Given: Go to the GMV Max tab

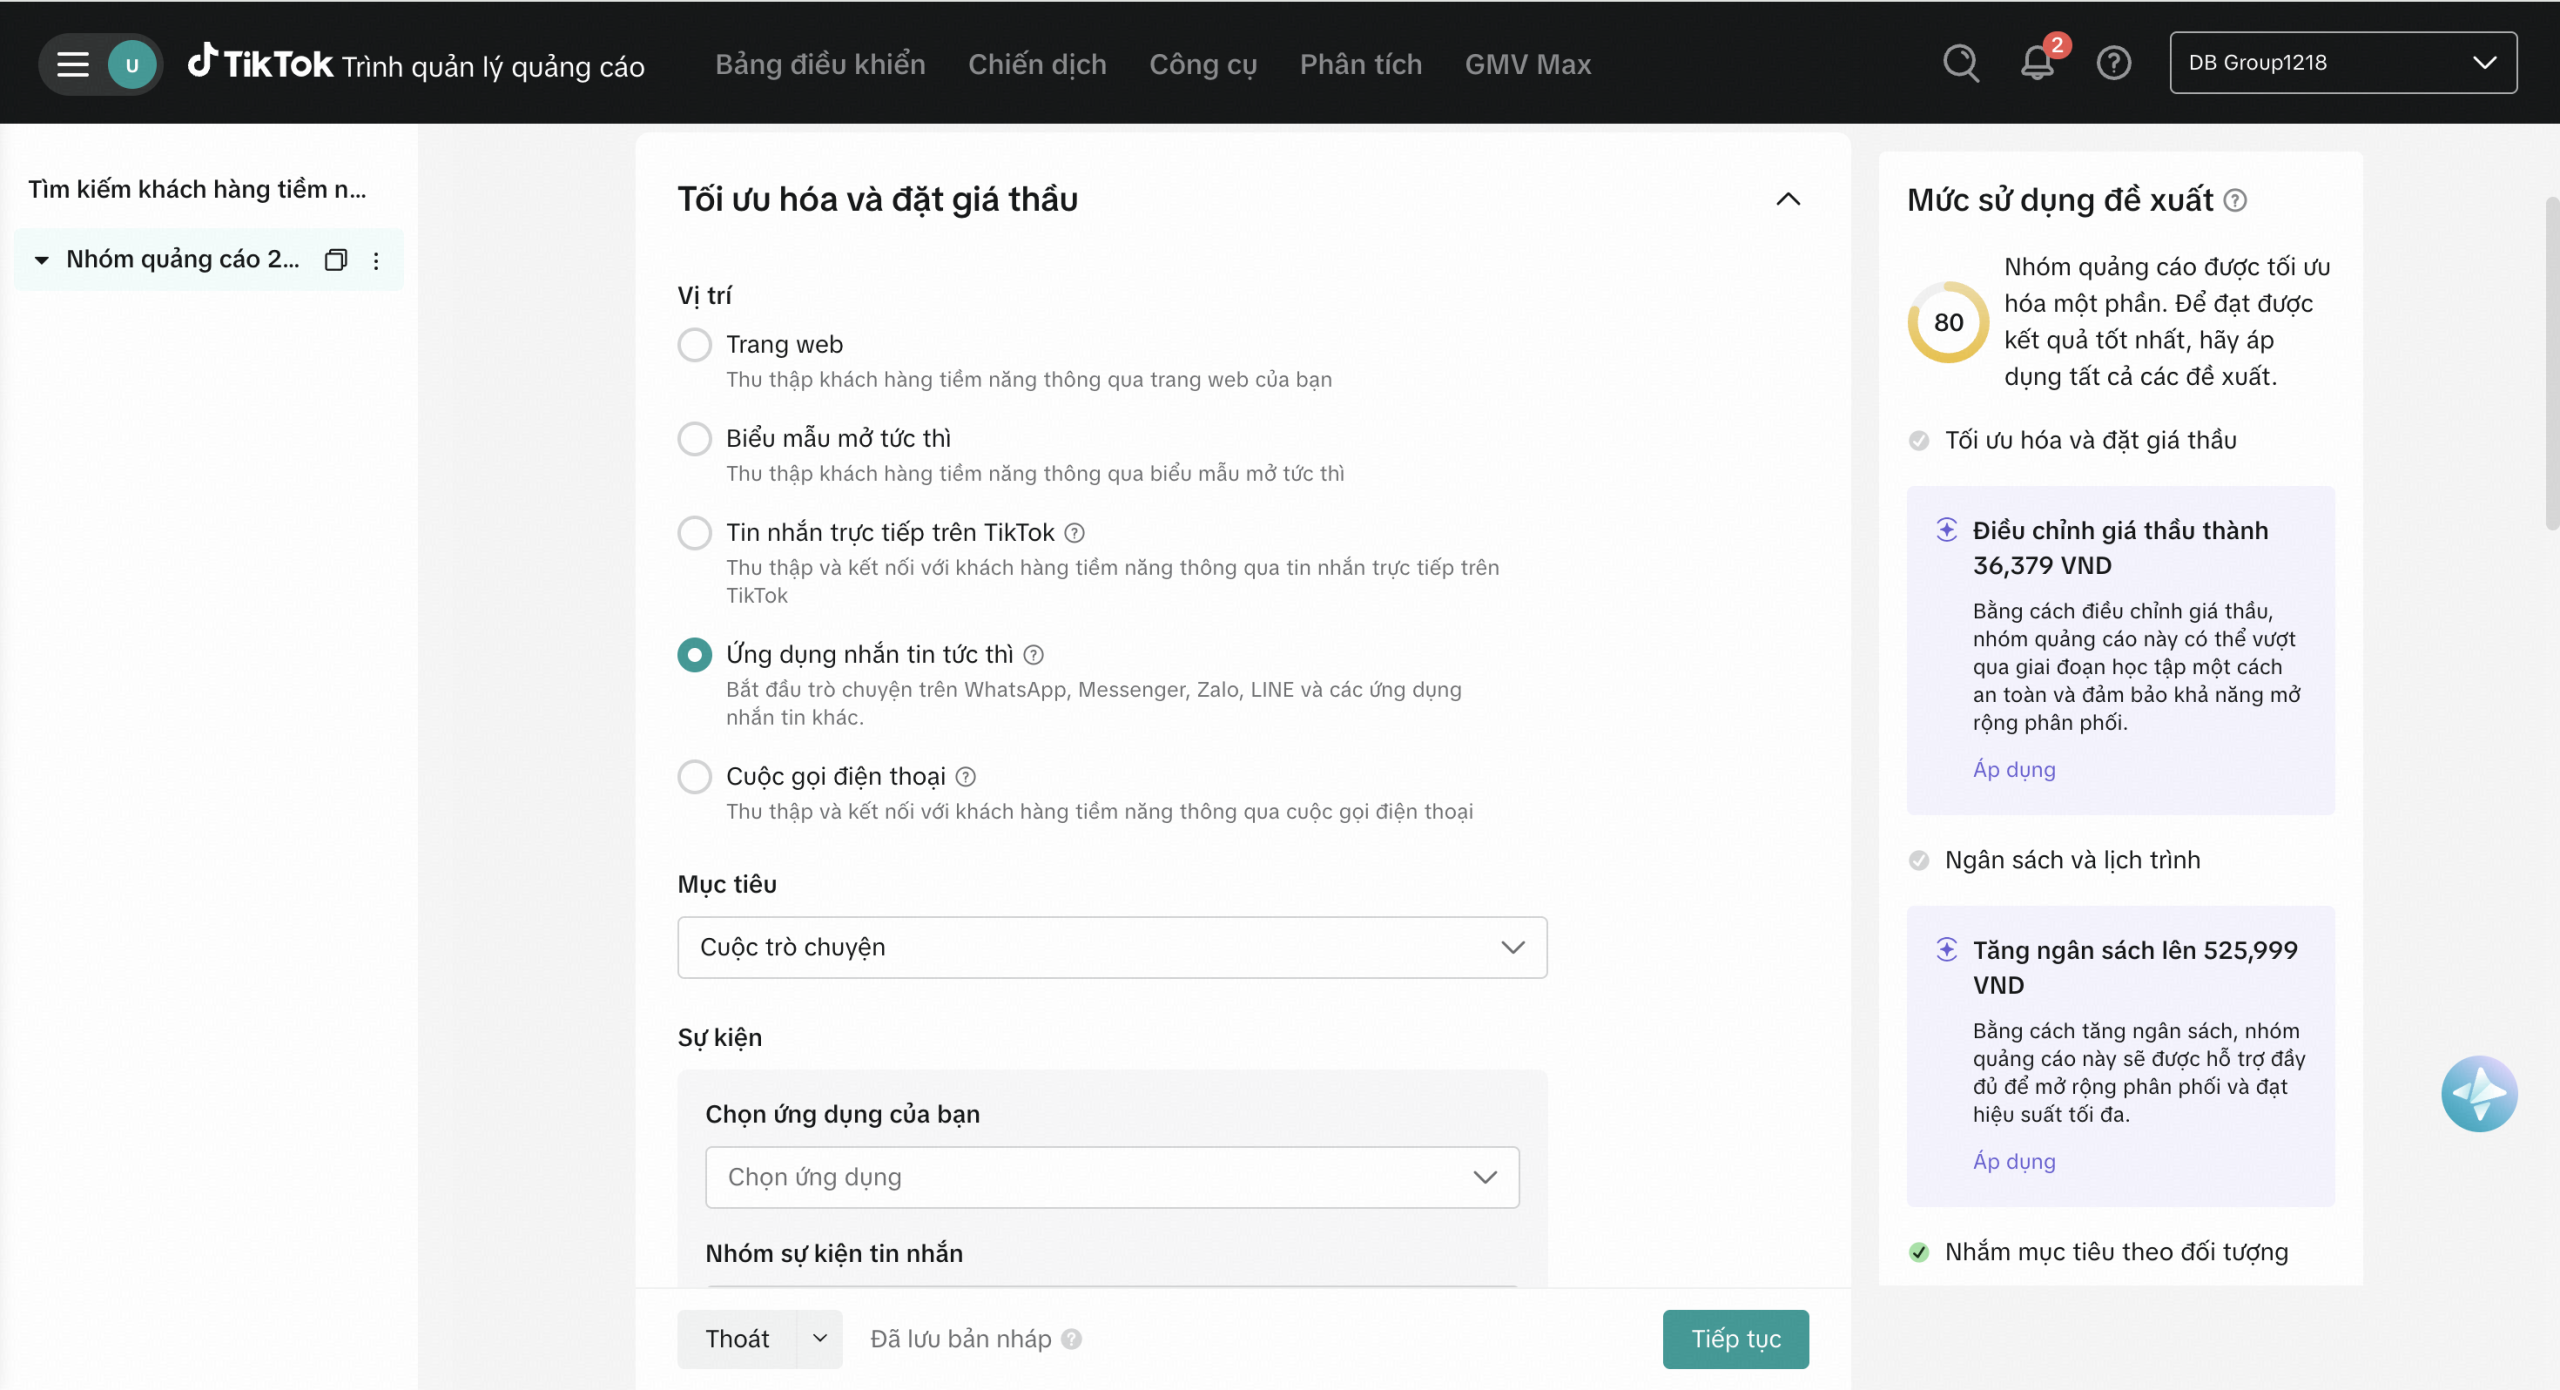Looking at the screenshot, I should click(x=1527, y=64).
